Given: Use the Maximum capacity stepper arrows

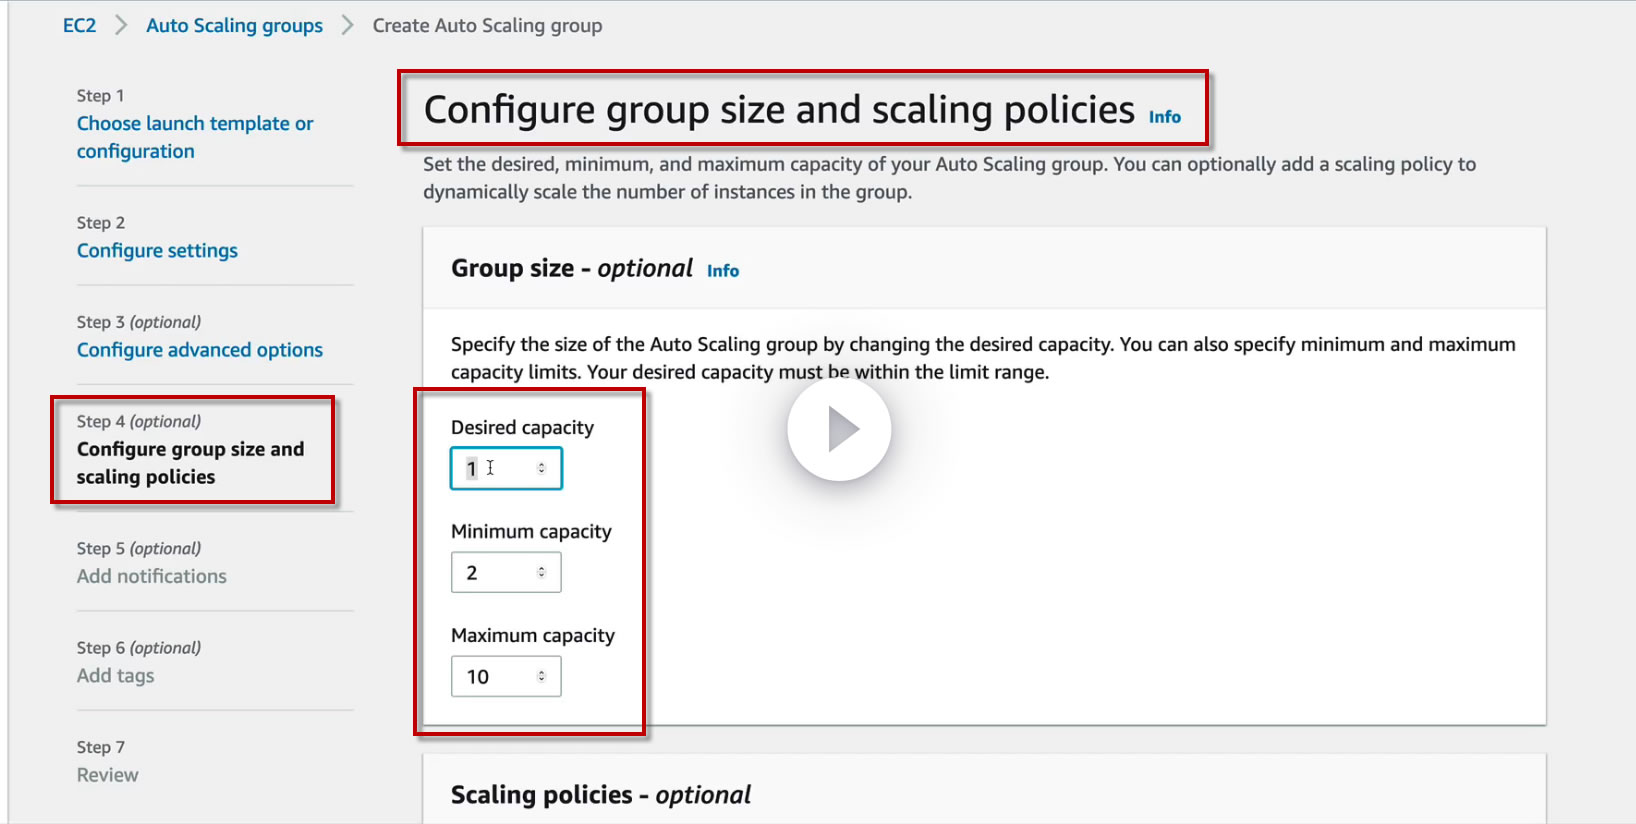Looking at the screenshot, I should tap(542, 676).
